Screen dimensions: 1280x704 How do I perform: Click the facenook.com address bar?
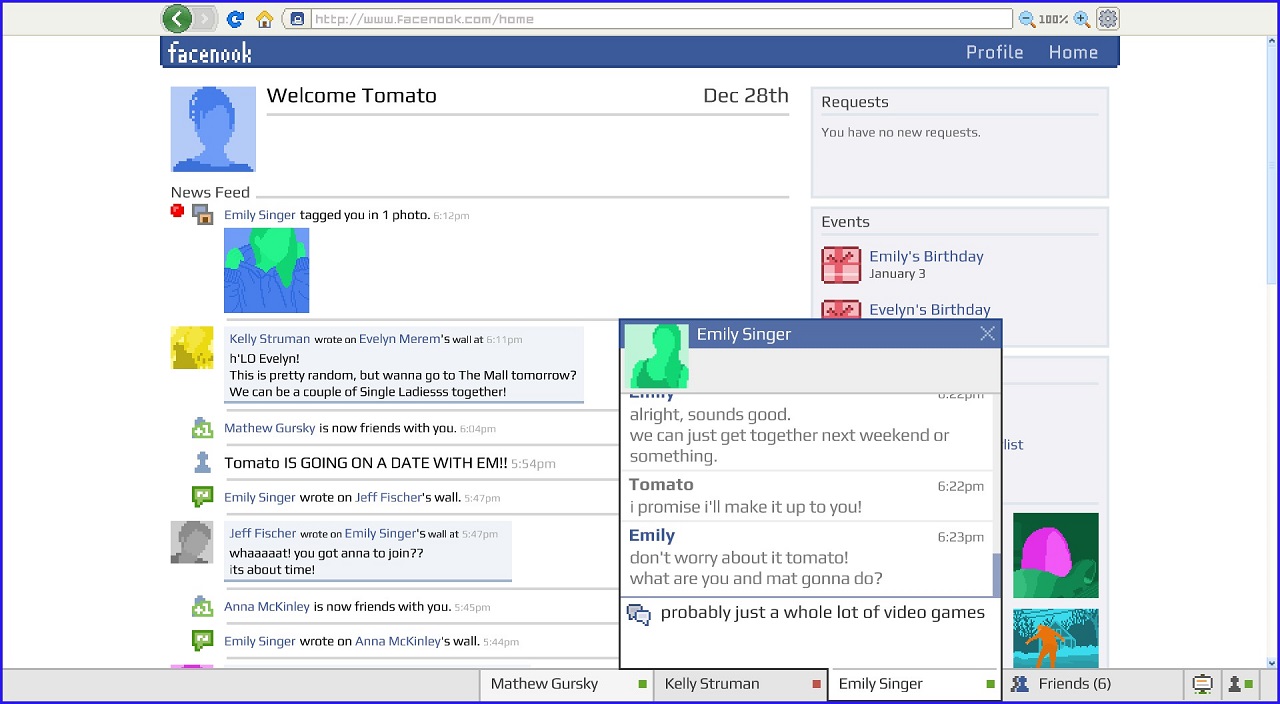[661, 18]
